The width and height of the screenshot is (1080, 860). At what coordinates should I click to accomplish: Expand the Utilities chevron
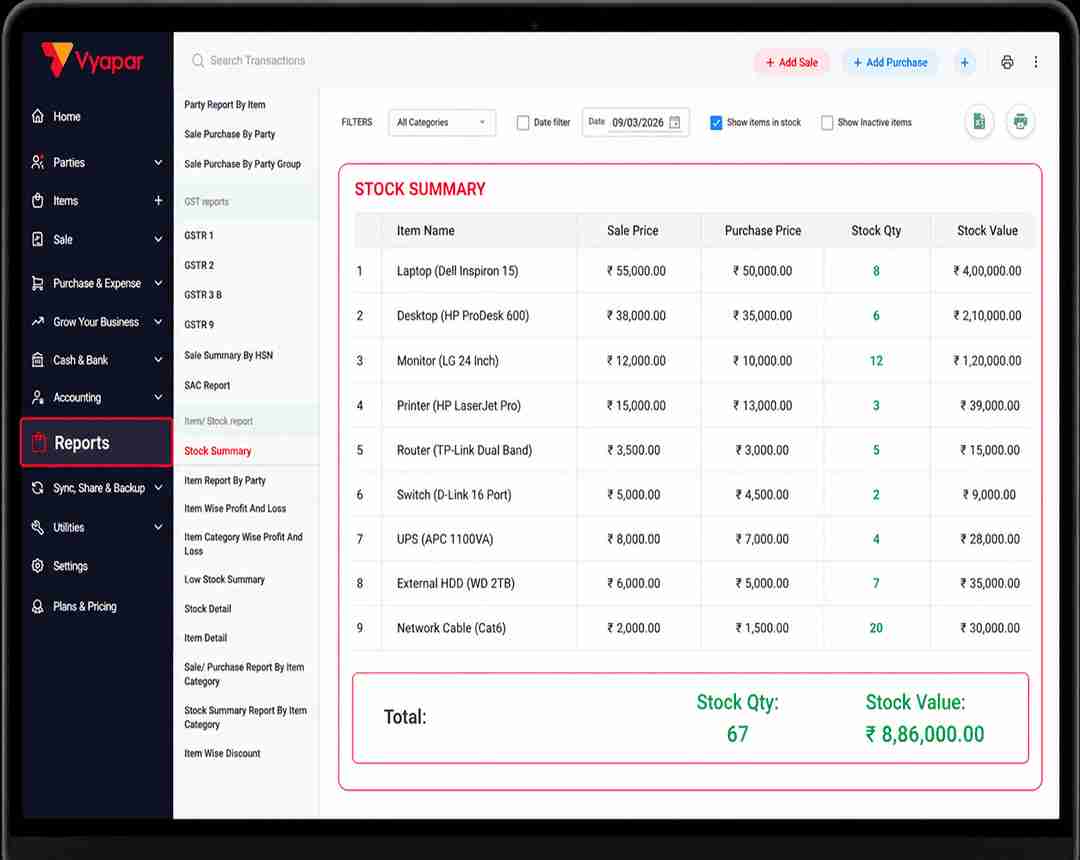coord(158,527)
